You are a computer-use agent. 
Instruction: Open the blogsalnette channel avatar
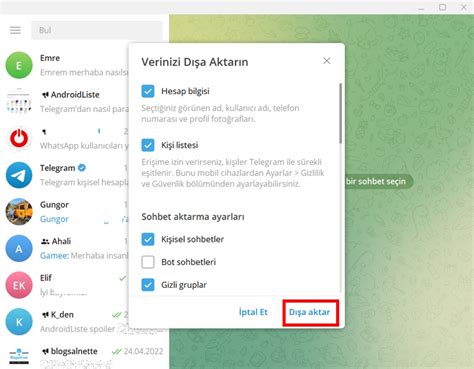click(x=19, y=356)
